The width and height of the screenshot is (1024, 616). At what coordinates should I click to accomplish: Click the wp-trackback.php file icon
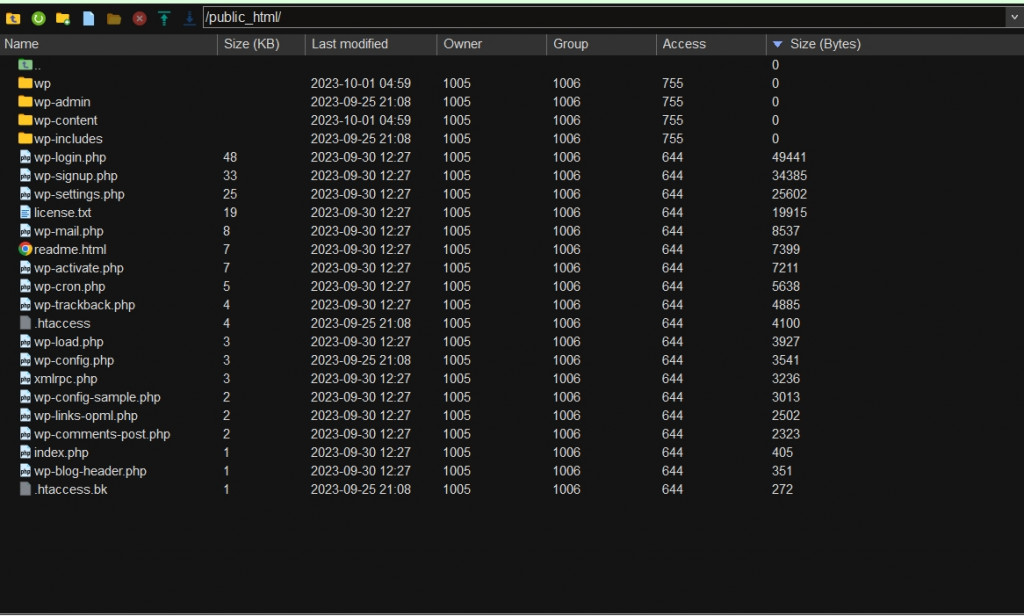tap(25, 304)
